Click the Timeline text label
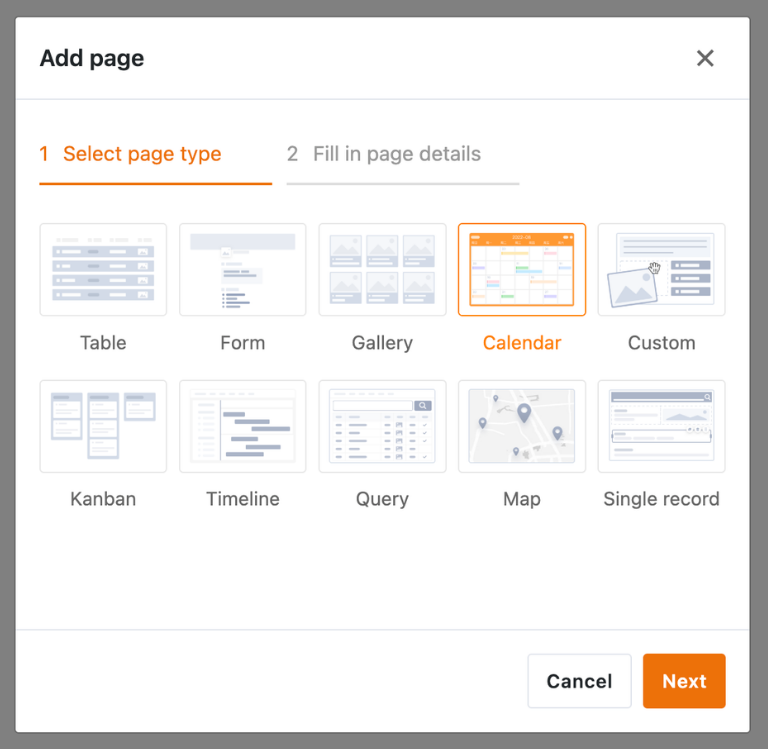Image resolution: width=768 pixels, height=749 pixels. (242, 499)
